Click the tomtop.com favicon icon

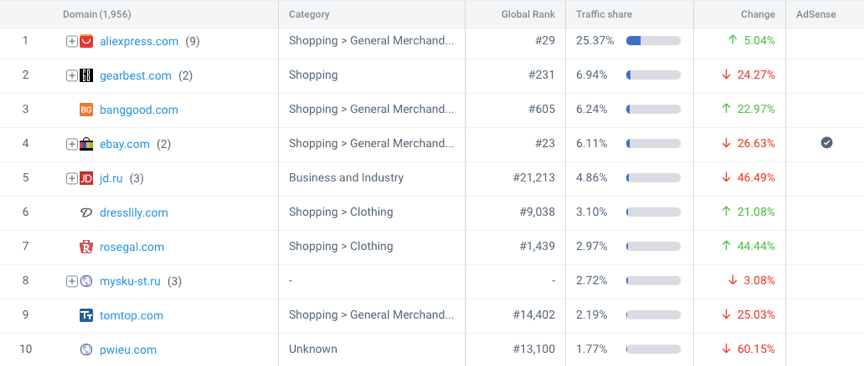(x=86, y=315)
